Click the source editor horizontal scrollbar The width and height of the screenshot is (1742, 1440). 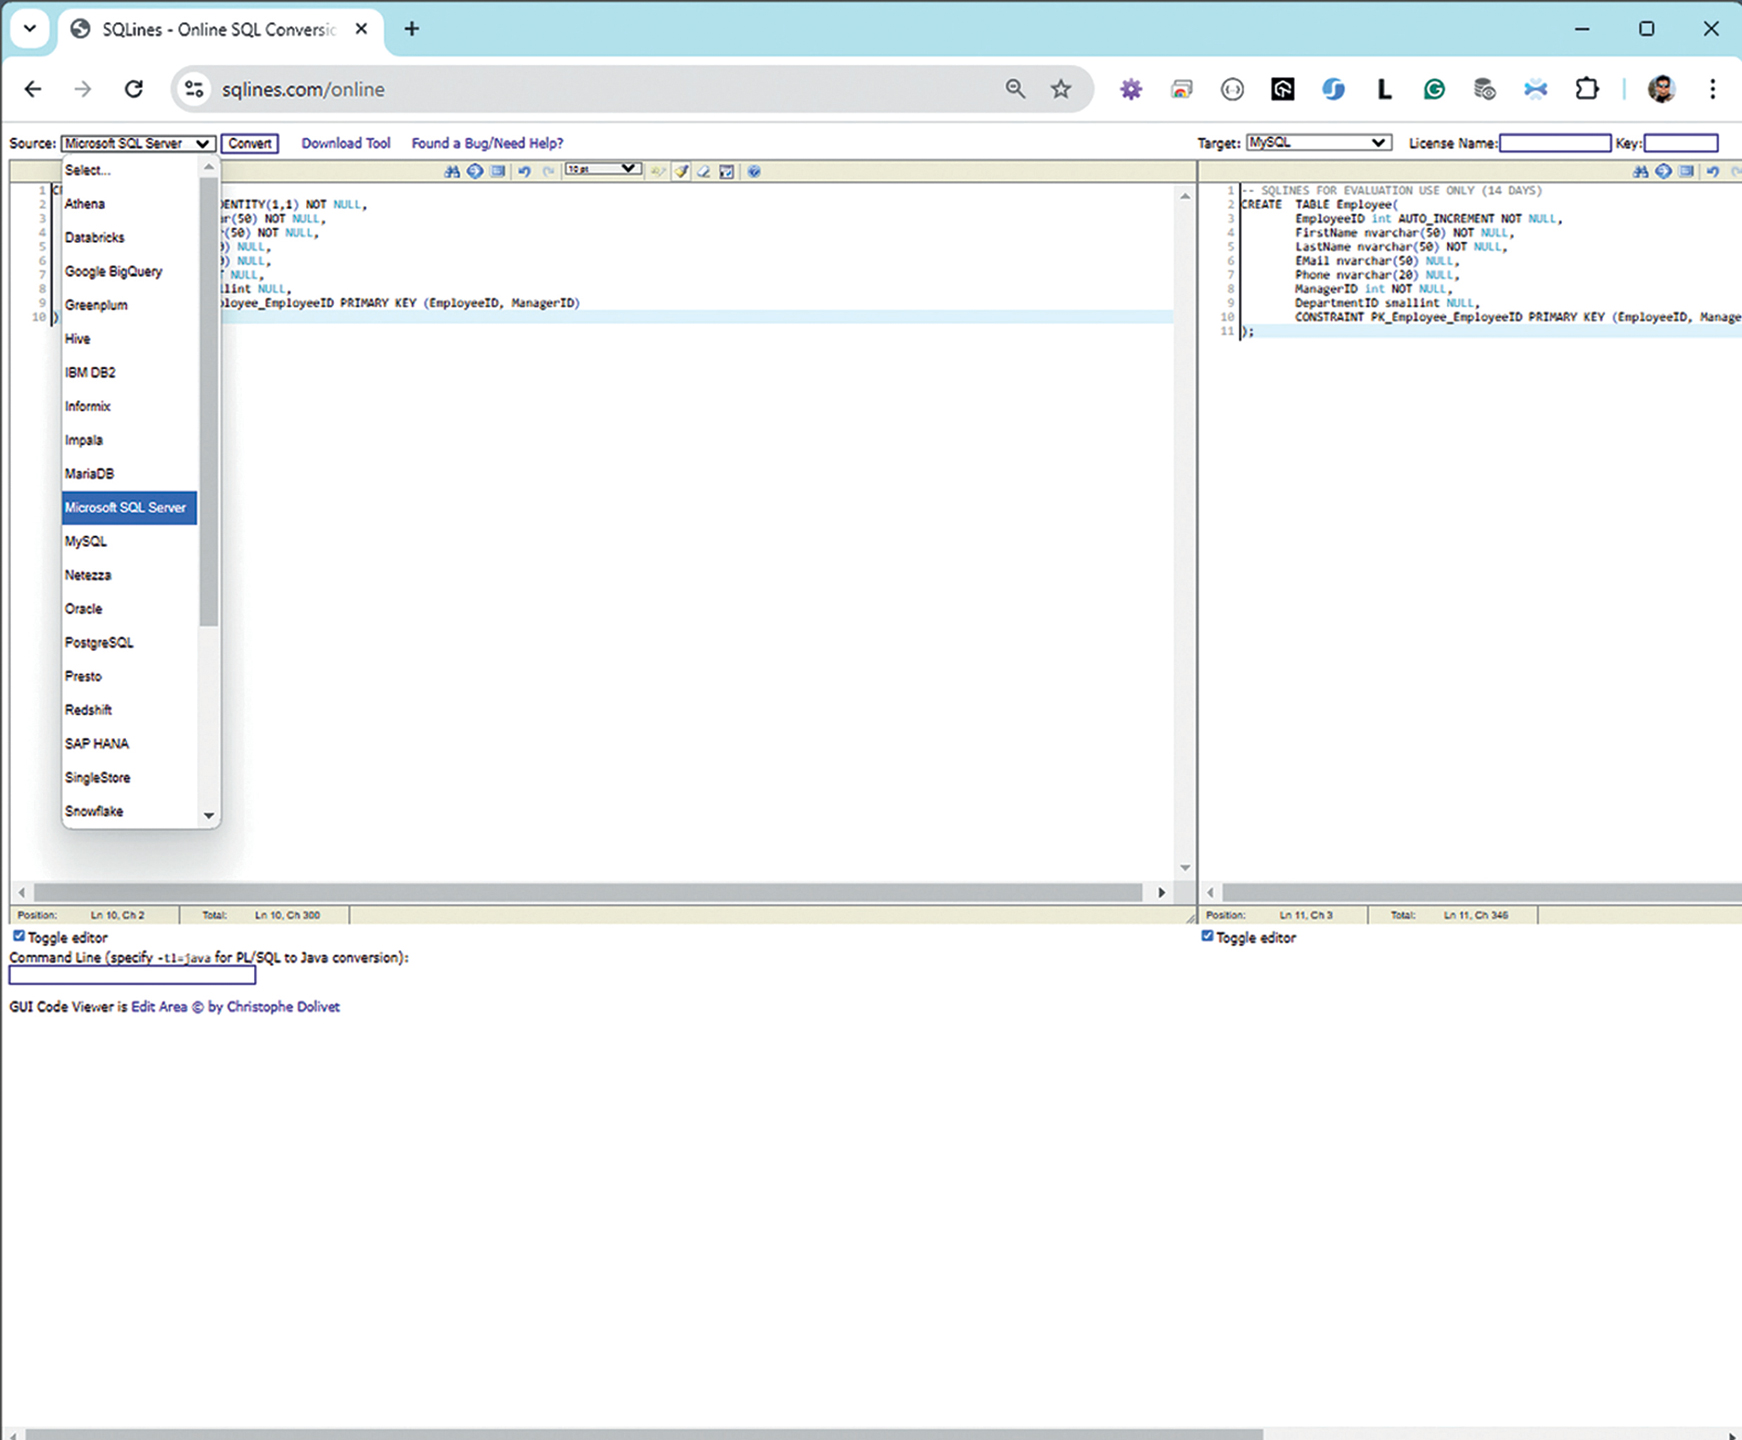pos(588,892)
